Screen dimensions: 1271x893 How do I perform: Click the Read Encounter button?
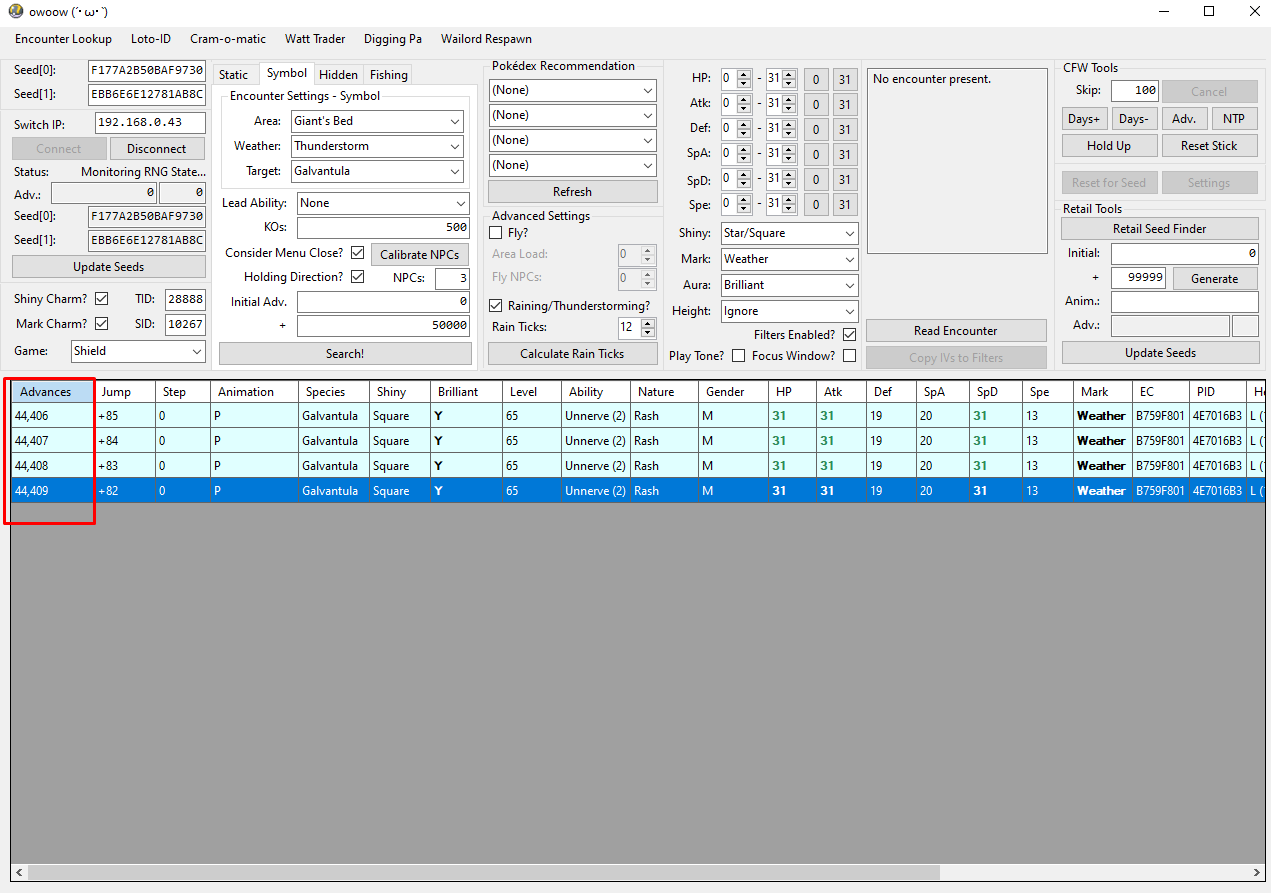956,331
